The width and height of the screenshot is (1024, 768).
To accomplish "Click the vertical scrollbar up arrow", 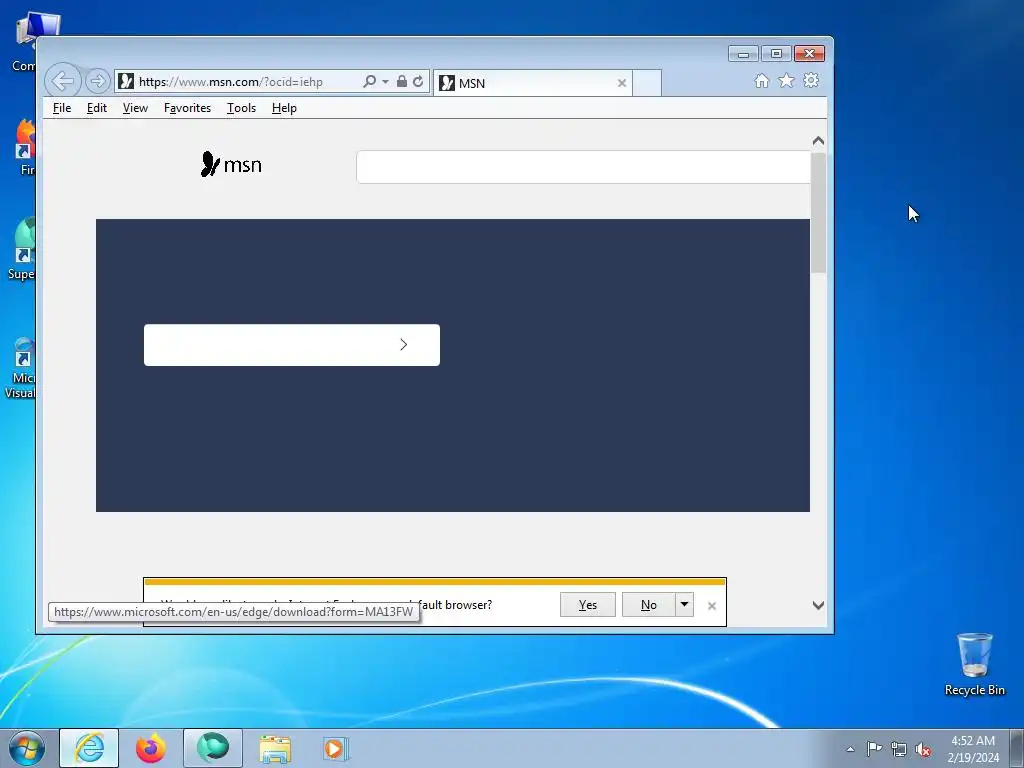I will pyautogui.click(x=818, y=141).
